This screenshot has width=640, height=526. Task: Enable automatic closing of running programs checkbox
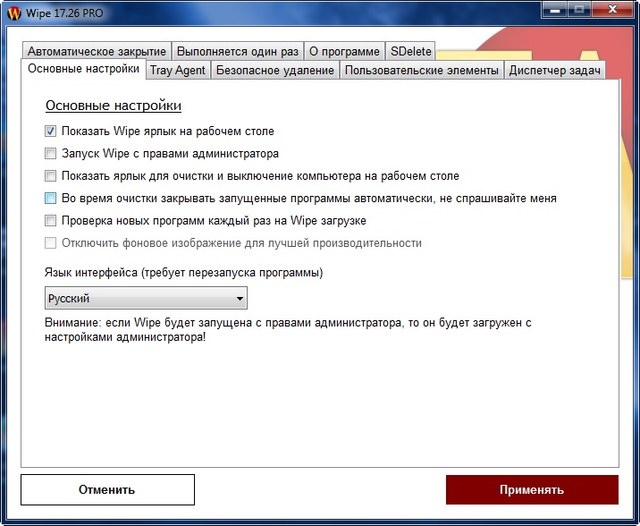click(x=51, y=198)
